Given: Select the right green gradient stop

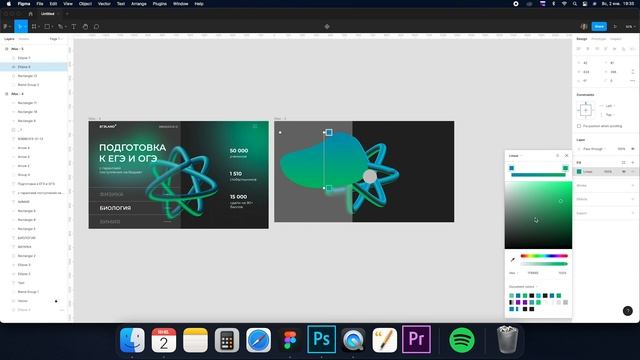Looking at the screenshot, I should click(x=565, y=168).
